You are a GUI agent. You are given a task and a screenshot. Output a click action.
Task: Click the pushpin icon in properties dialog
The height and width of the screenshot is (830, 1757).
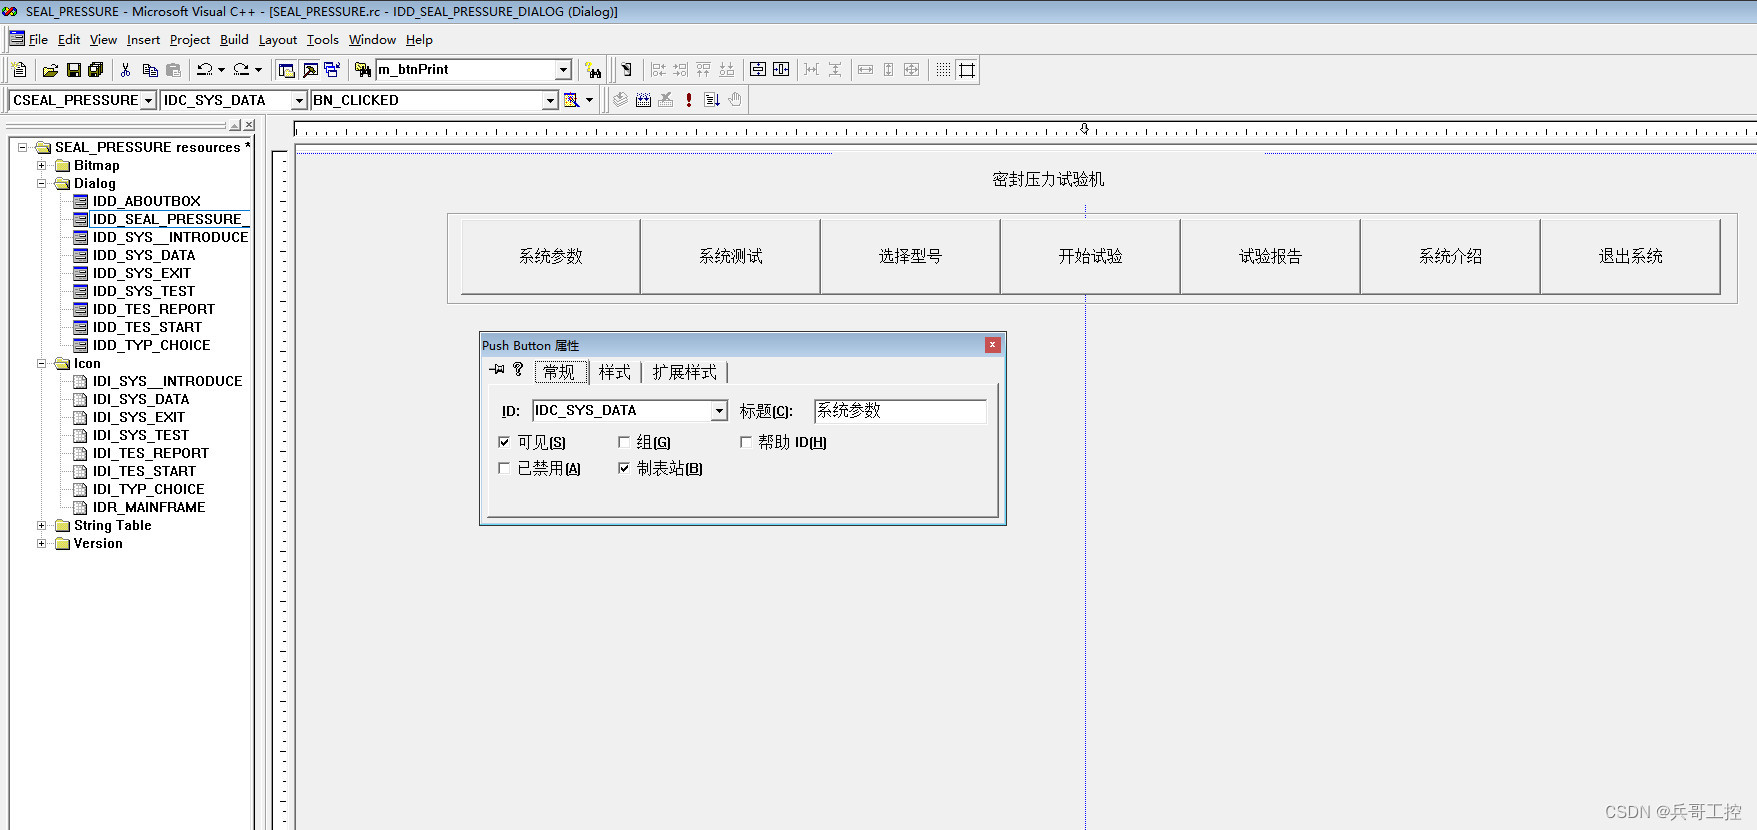[497, 370]
